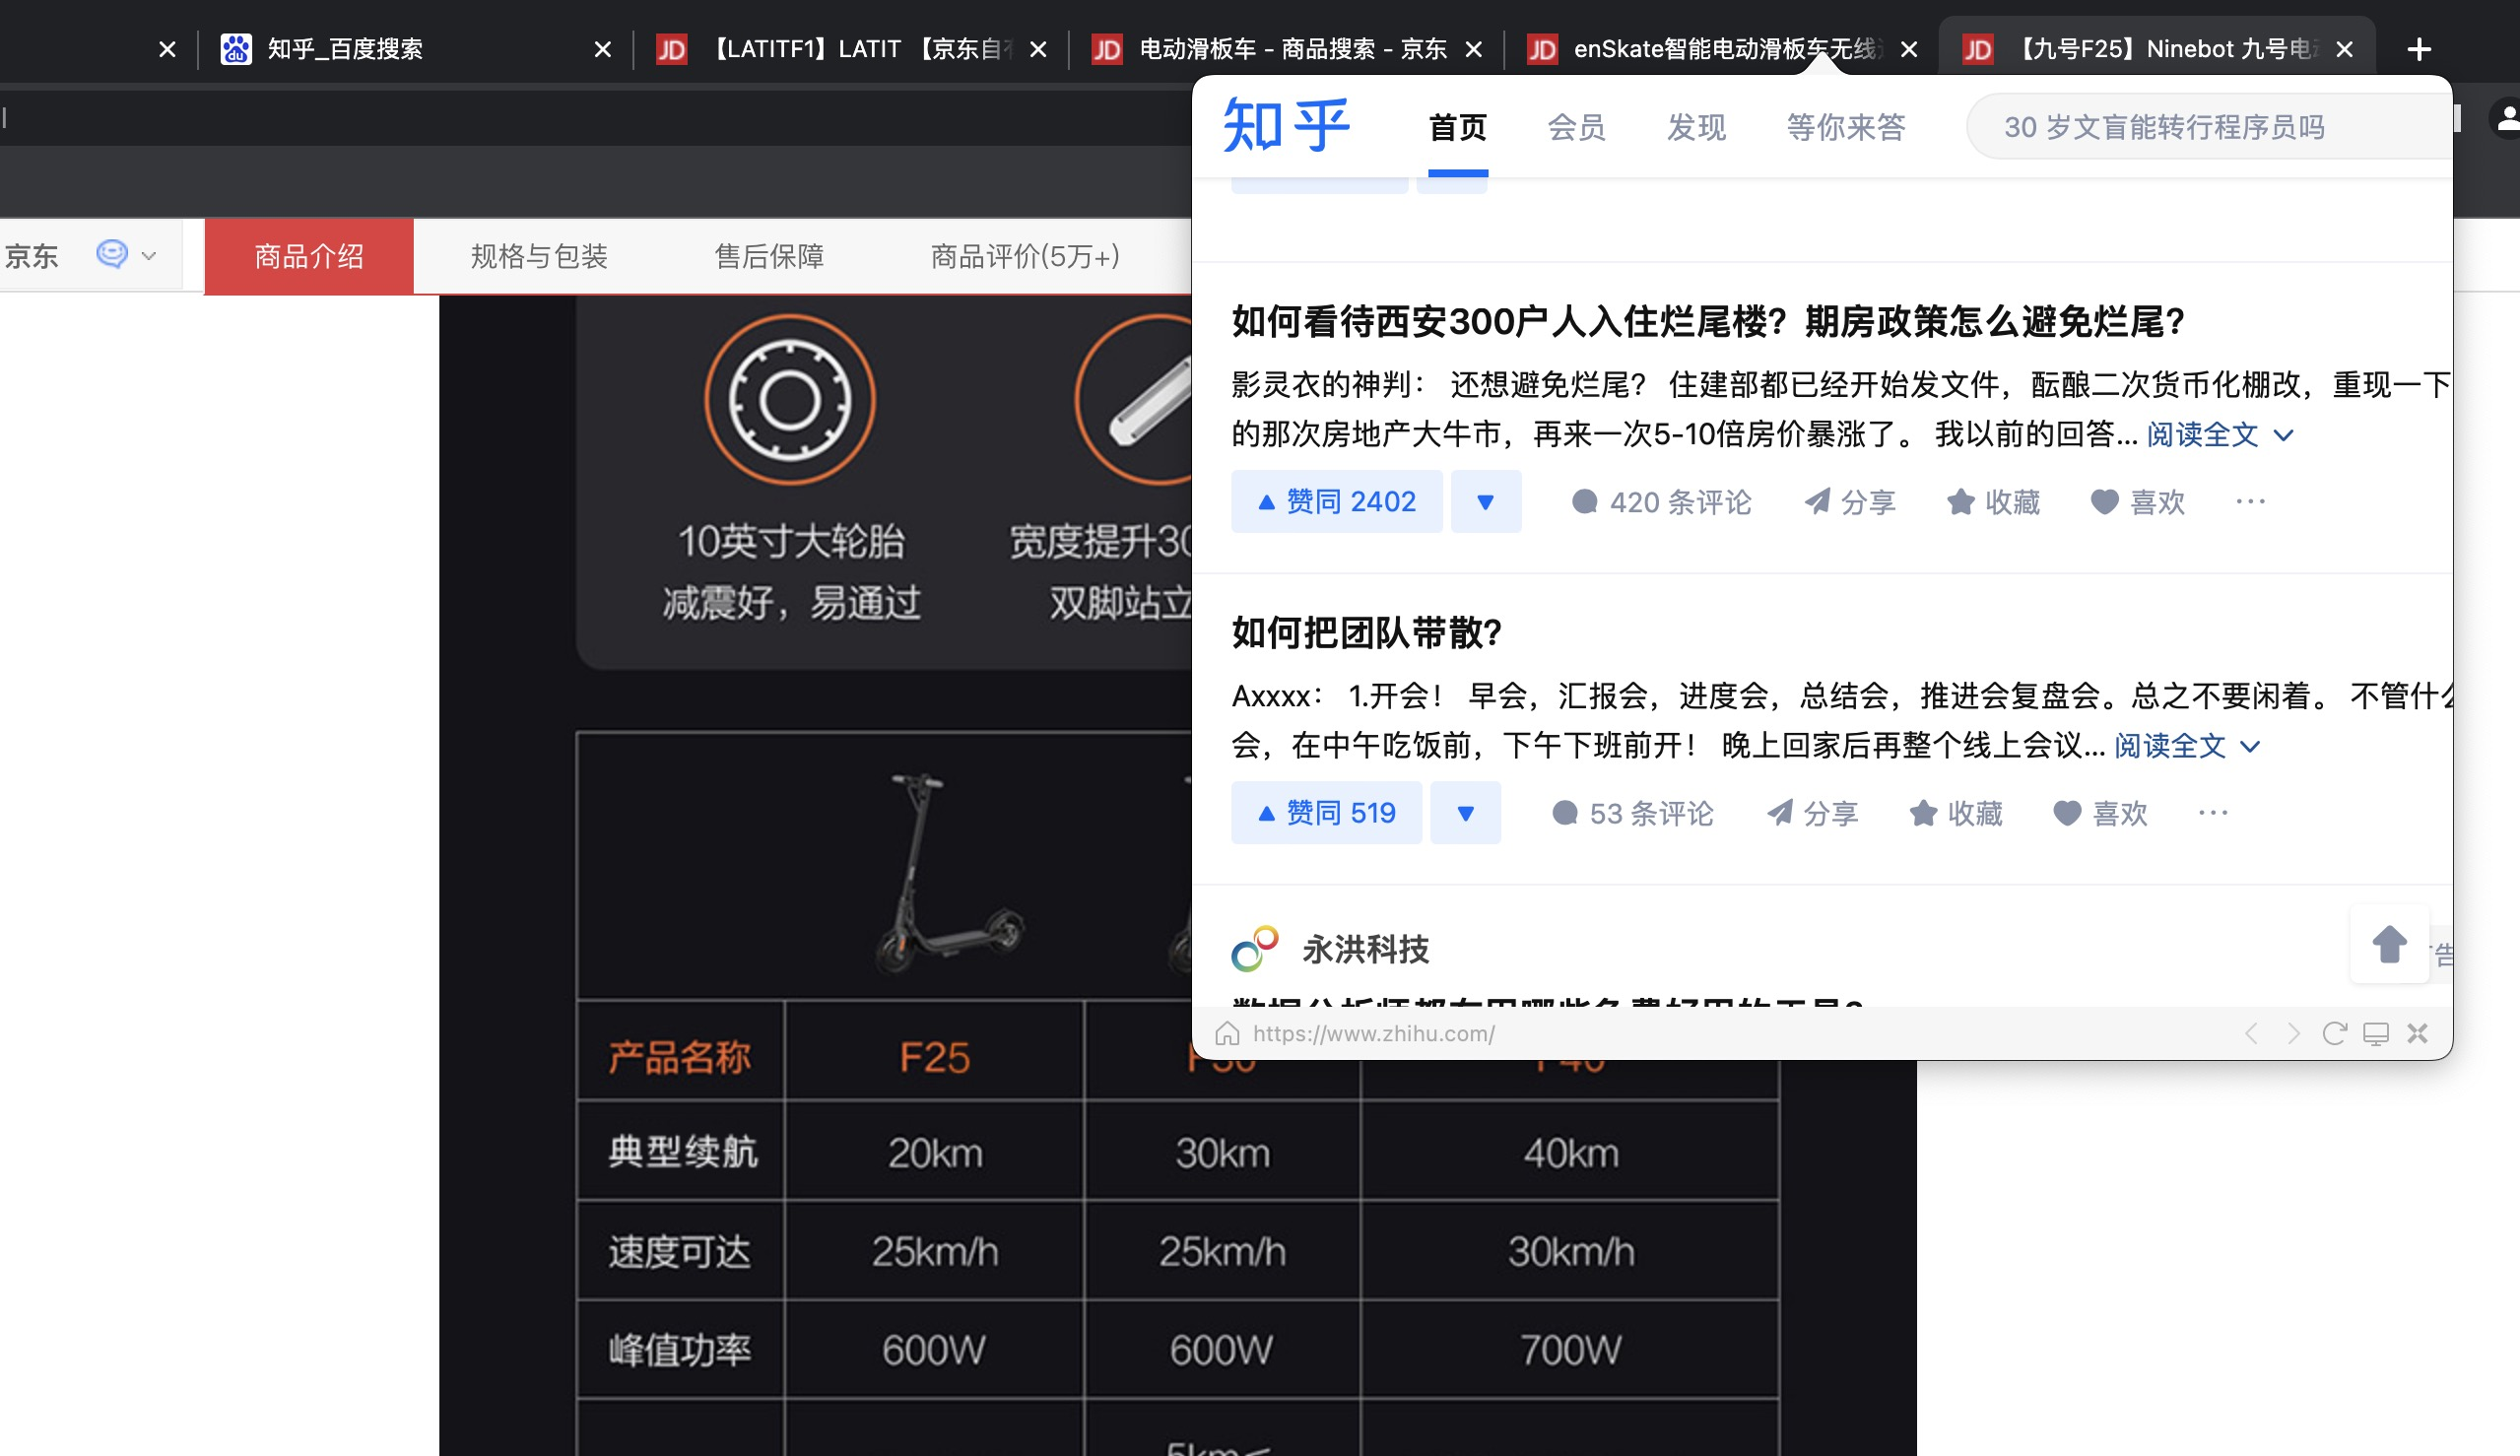
Task: Click 30km/h speed cell
Action: coord(1570,1250)
